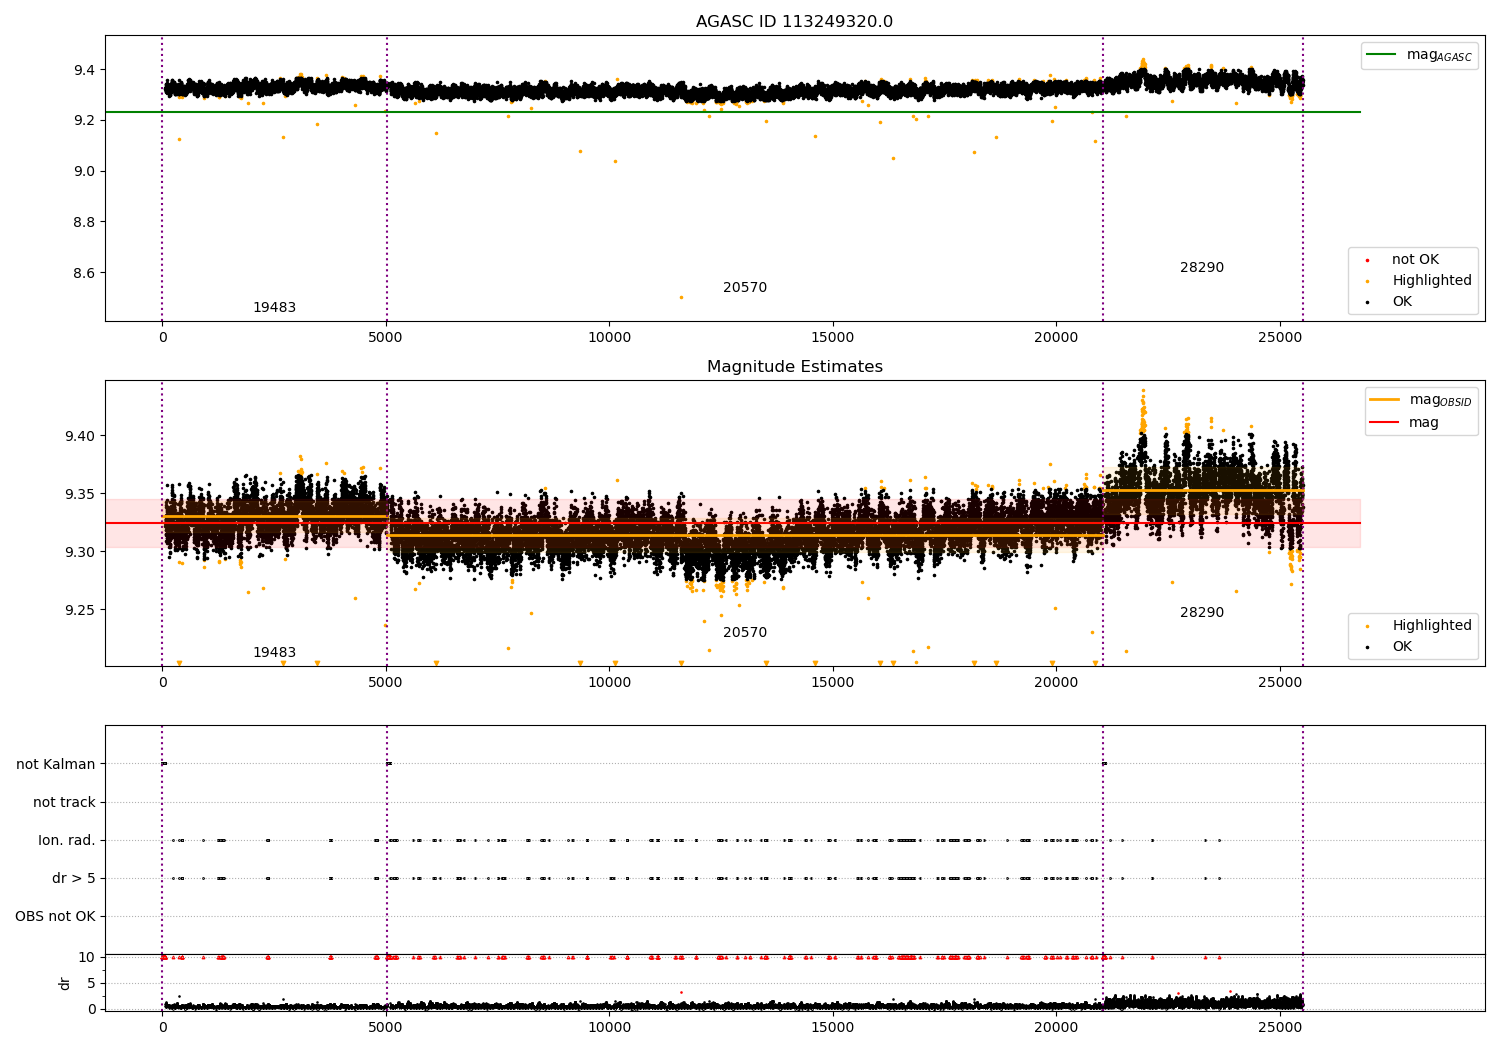Viewport: 1500px width, 1050px height.
Task: Click OBSID label 20570 in middle plot
Action: pyautogui.click(x=745, y=633)
